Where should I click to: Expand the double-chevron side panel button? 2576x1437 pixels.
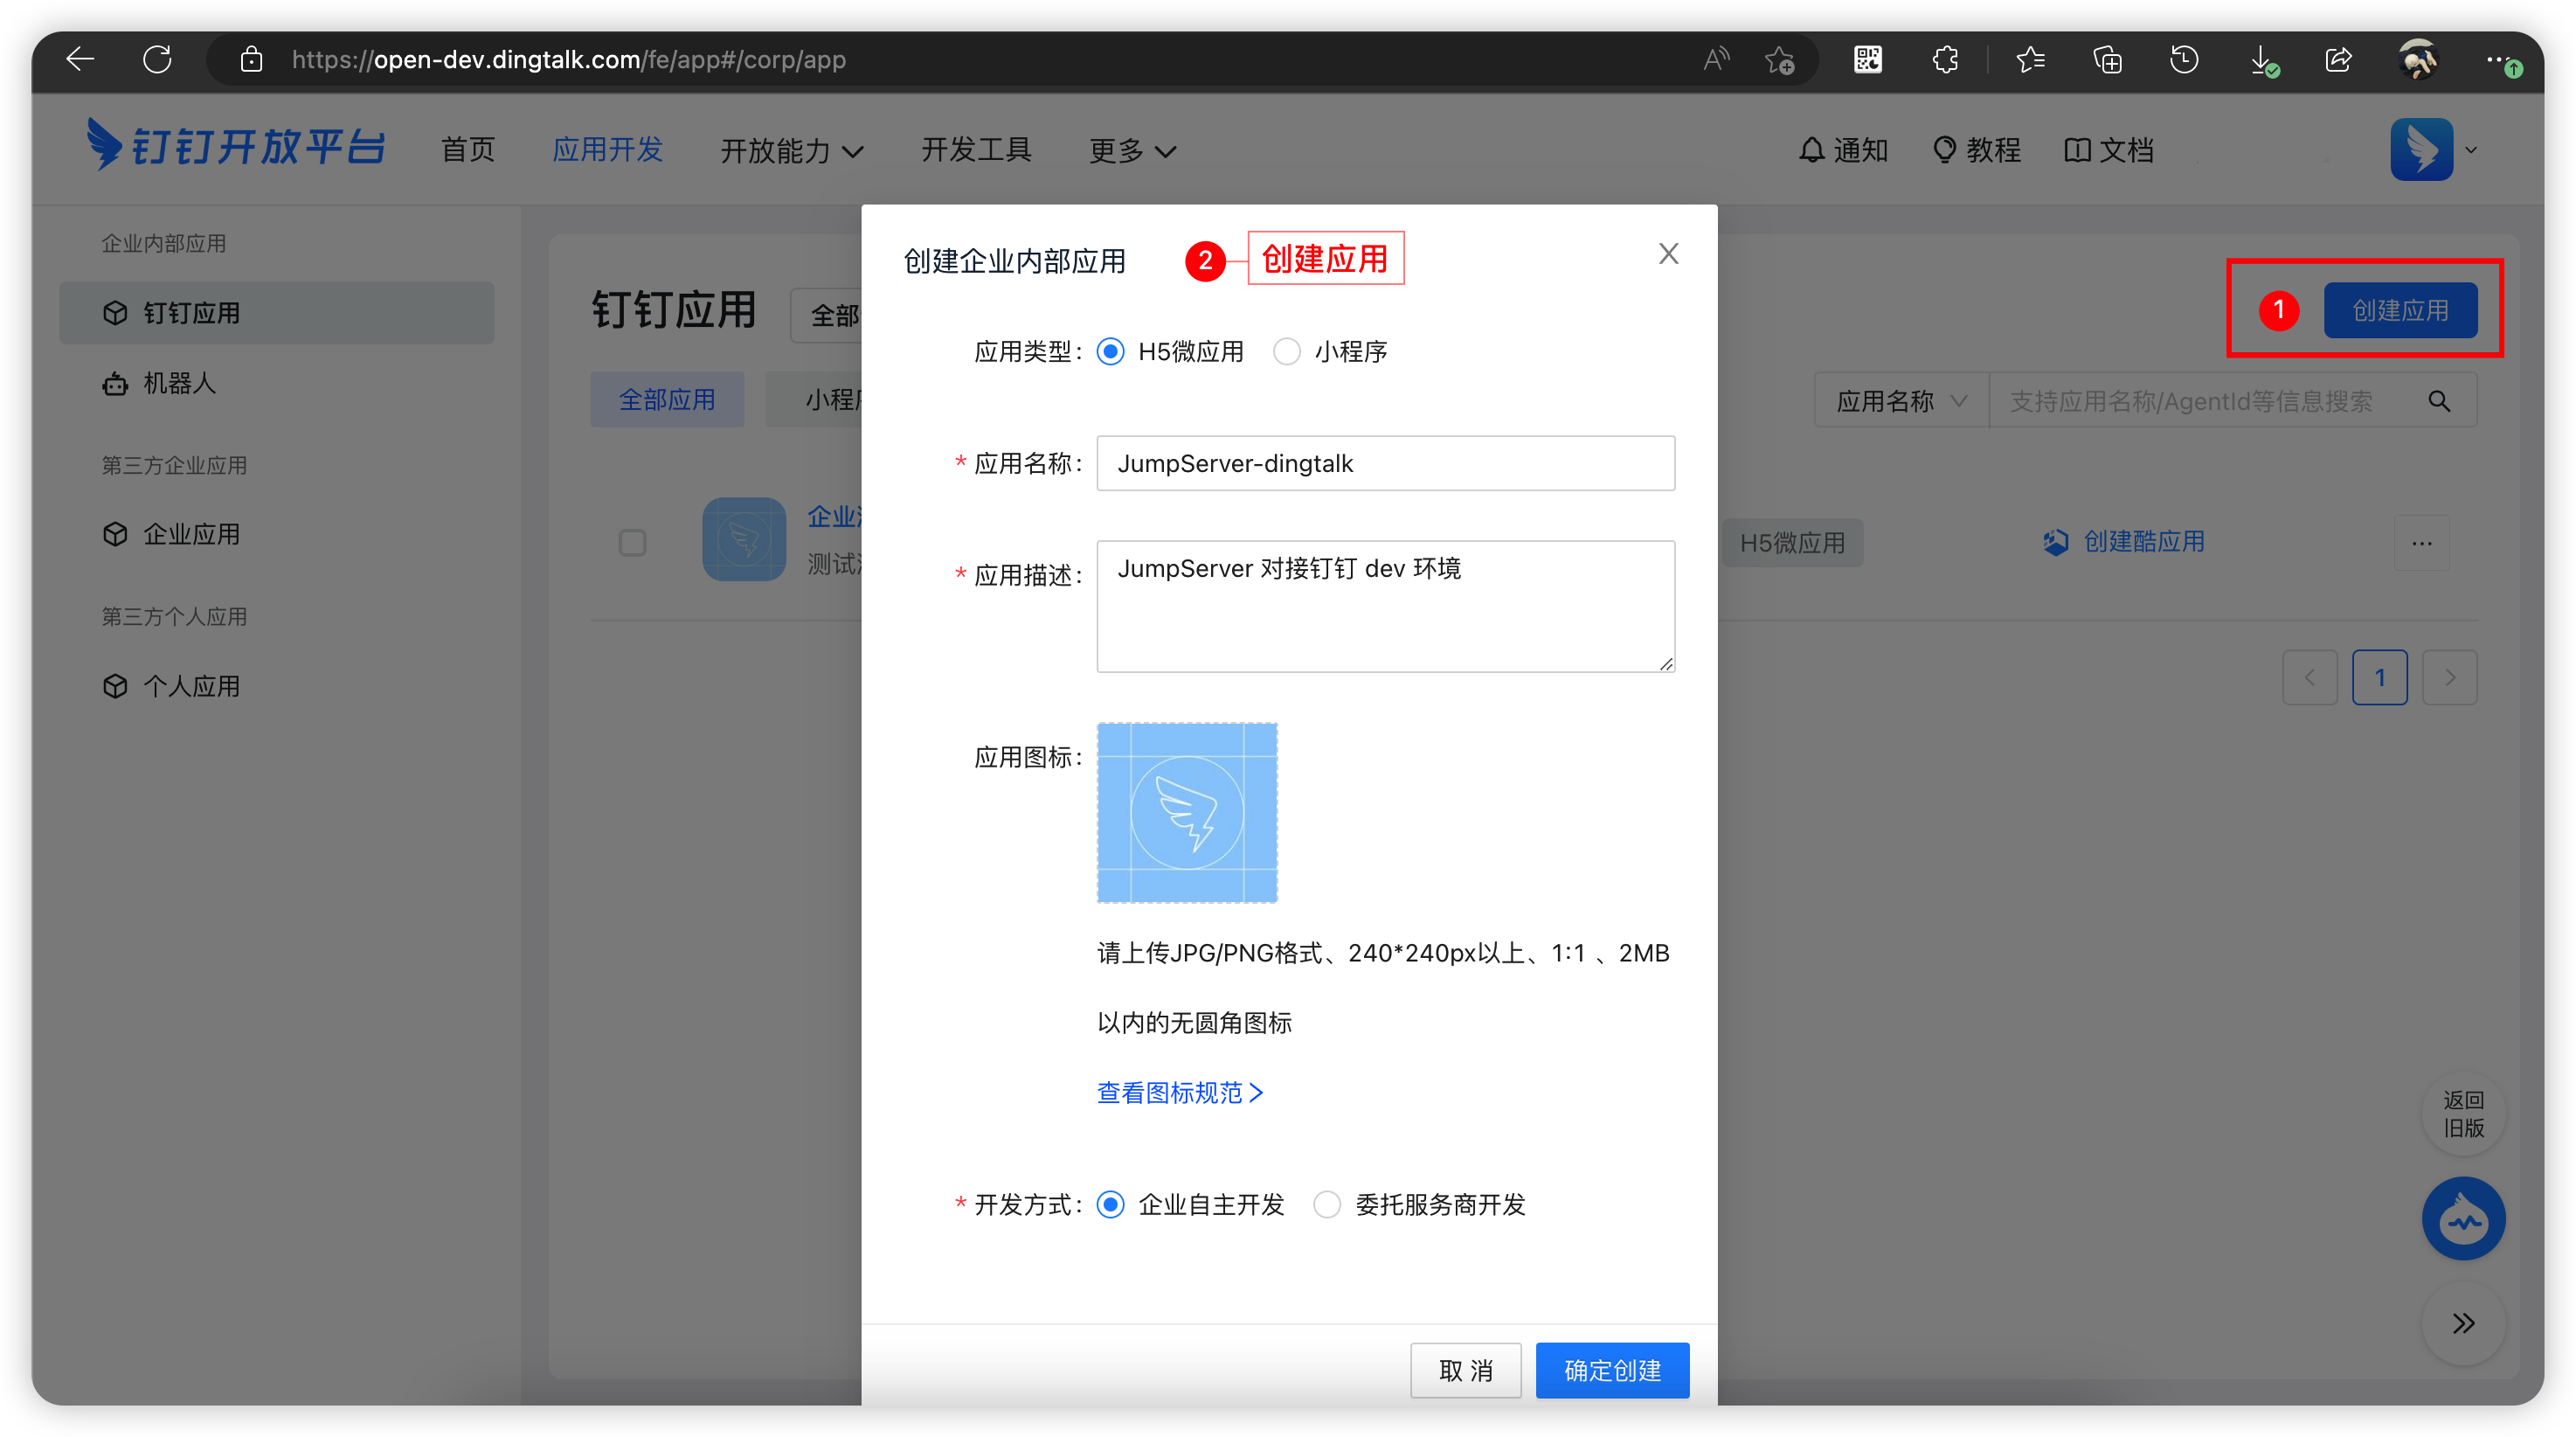(2463, 1323)
